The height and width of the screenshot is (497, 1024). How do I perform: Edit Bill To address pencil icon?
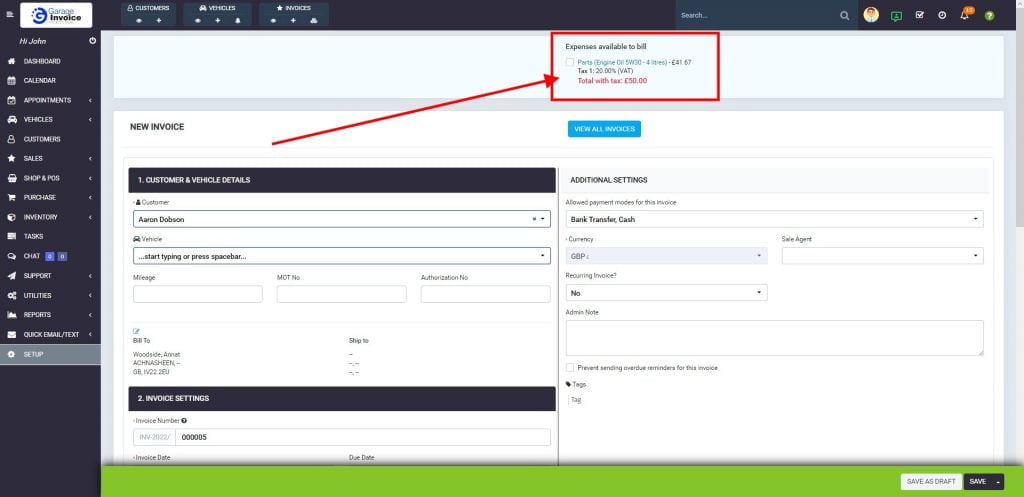click(136, 331)
